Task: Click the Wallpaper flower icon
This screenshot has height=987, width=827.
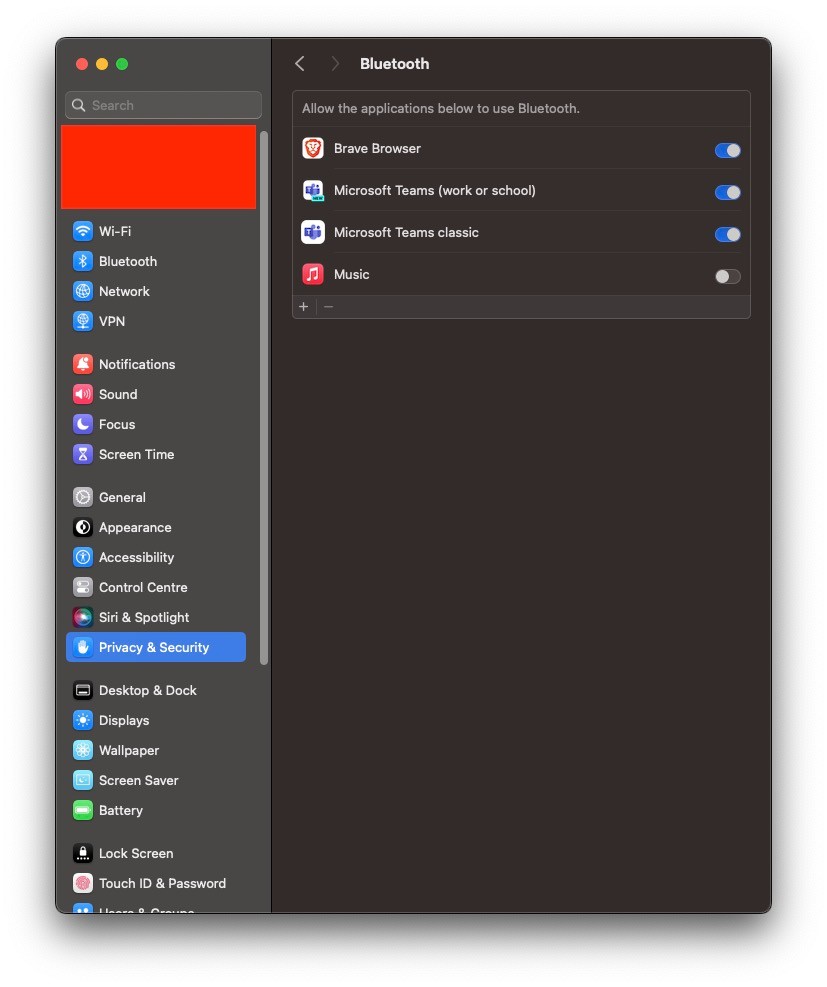Action: [82, 750]
